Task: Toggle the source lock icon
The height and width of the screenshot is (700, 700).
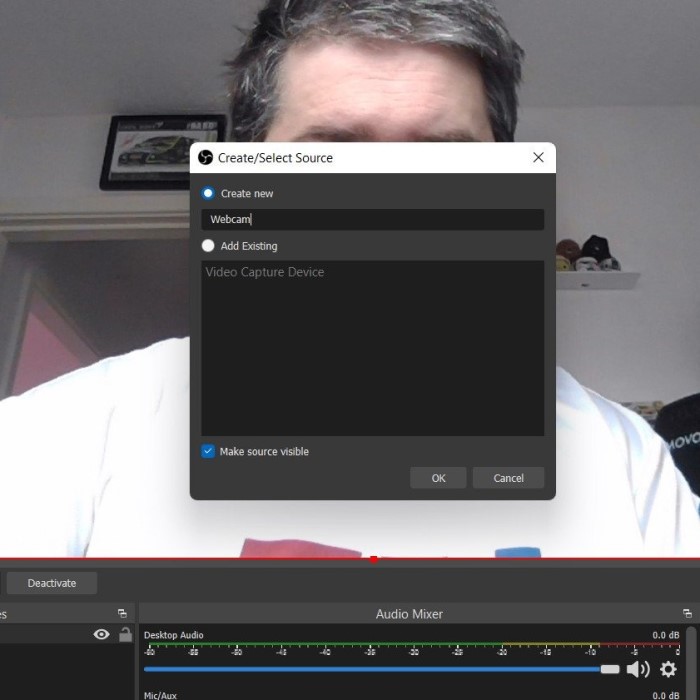Action: [x=125, y=634]
